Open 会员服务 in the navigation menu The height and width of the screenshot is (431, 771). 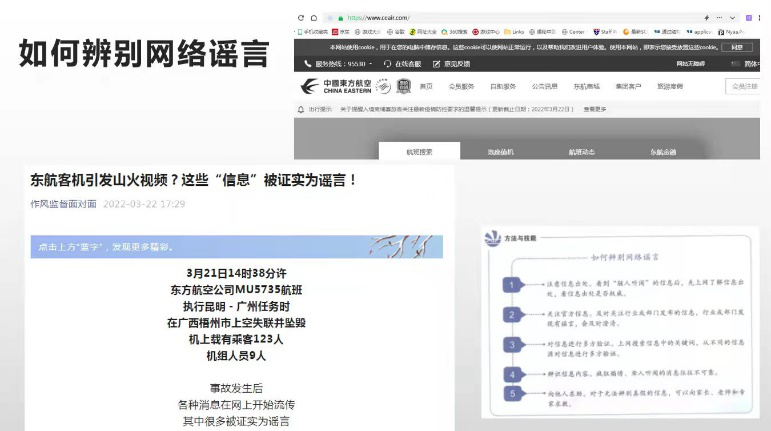click(462, 86)
